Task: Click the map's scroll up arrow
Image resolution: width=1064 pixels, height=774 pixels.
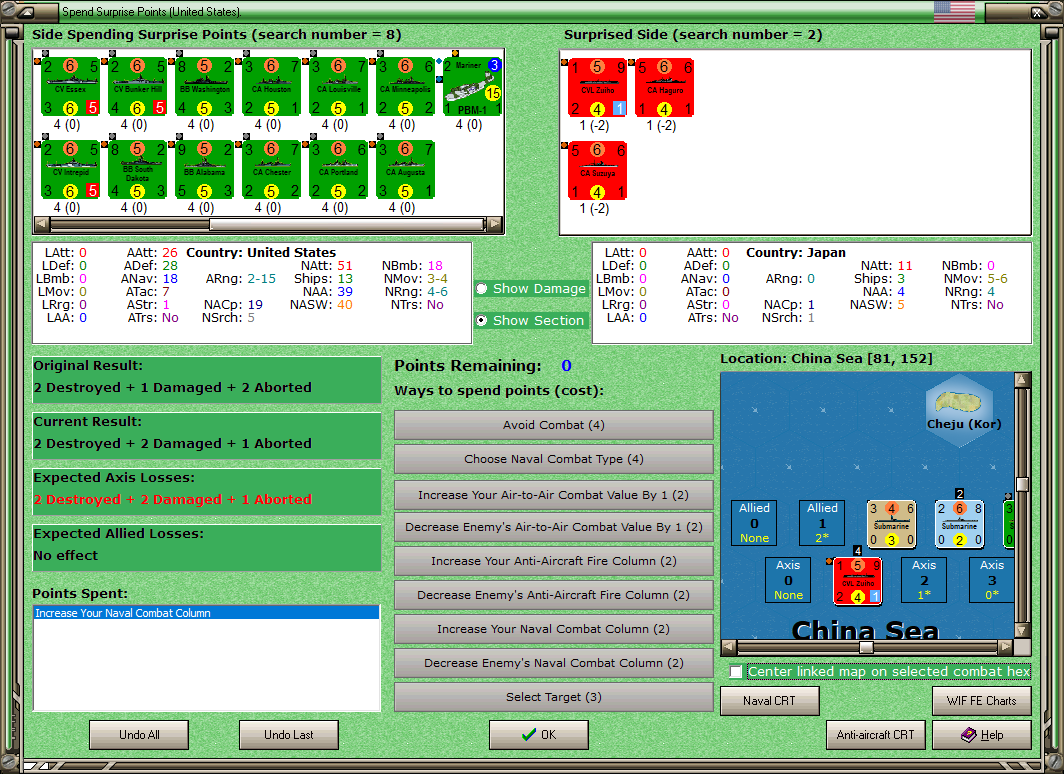Action: point(1023,380)
